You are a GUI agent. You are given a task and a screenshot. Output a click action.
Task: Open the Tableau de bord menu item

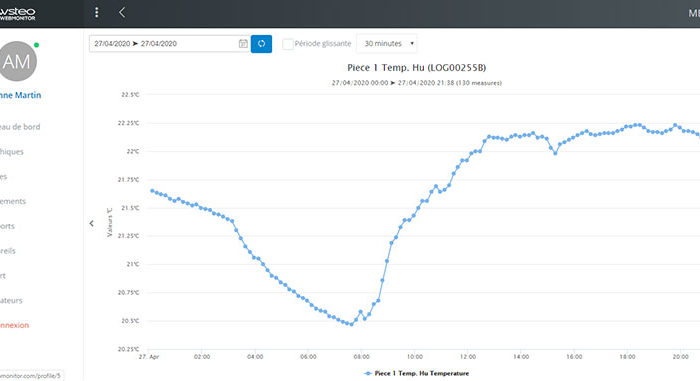point(20,127)
